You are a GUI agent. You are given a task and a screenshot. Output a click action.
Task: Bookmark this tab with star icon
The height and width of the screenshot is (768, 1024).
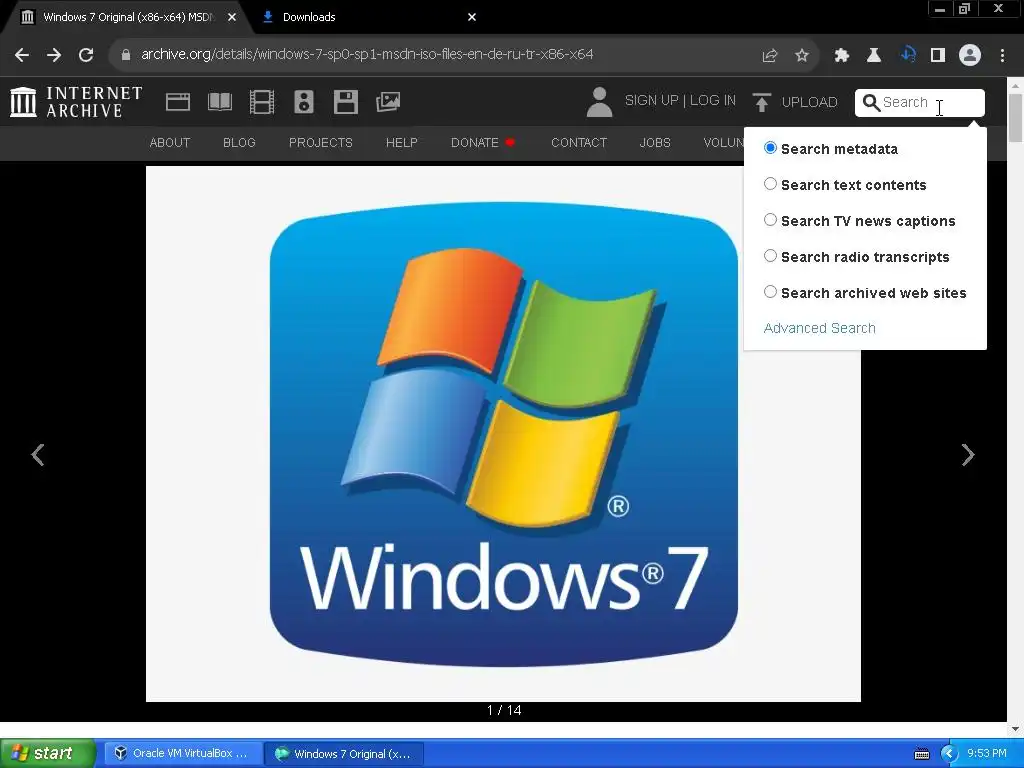802,55
